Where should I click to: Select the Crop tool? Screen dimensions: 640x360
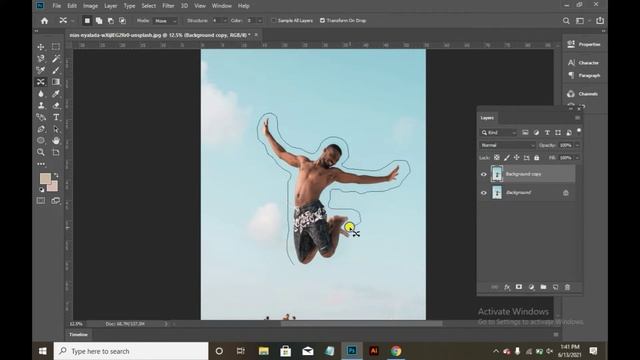(x=56, y=152)
